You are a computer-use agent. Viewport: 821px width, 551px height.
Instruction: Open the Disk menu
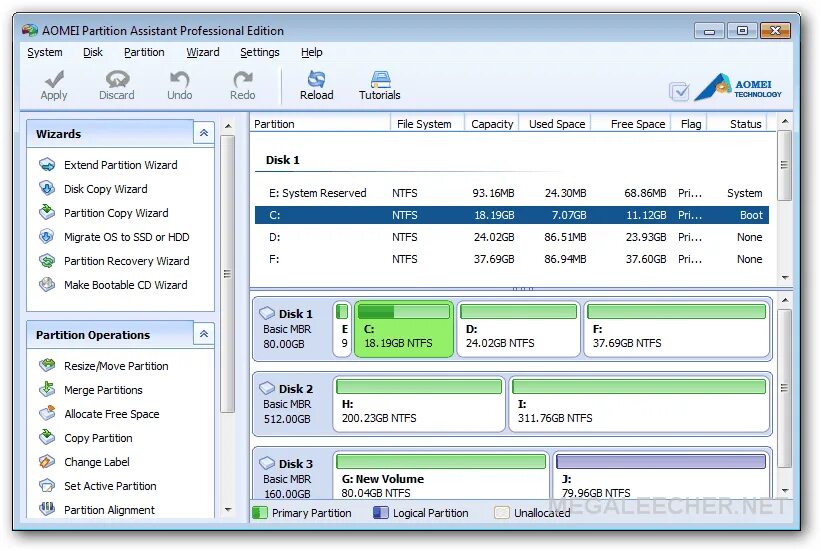click(x=93, y=52)
